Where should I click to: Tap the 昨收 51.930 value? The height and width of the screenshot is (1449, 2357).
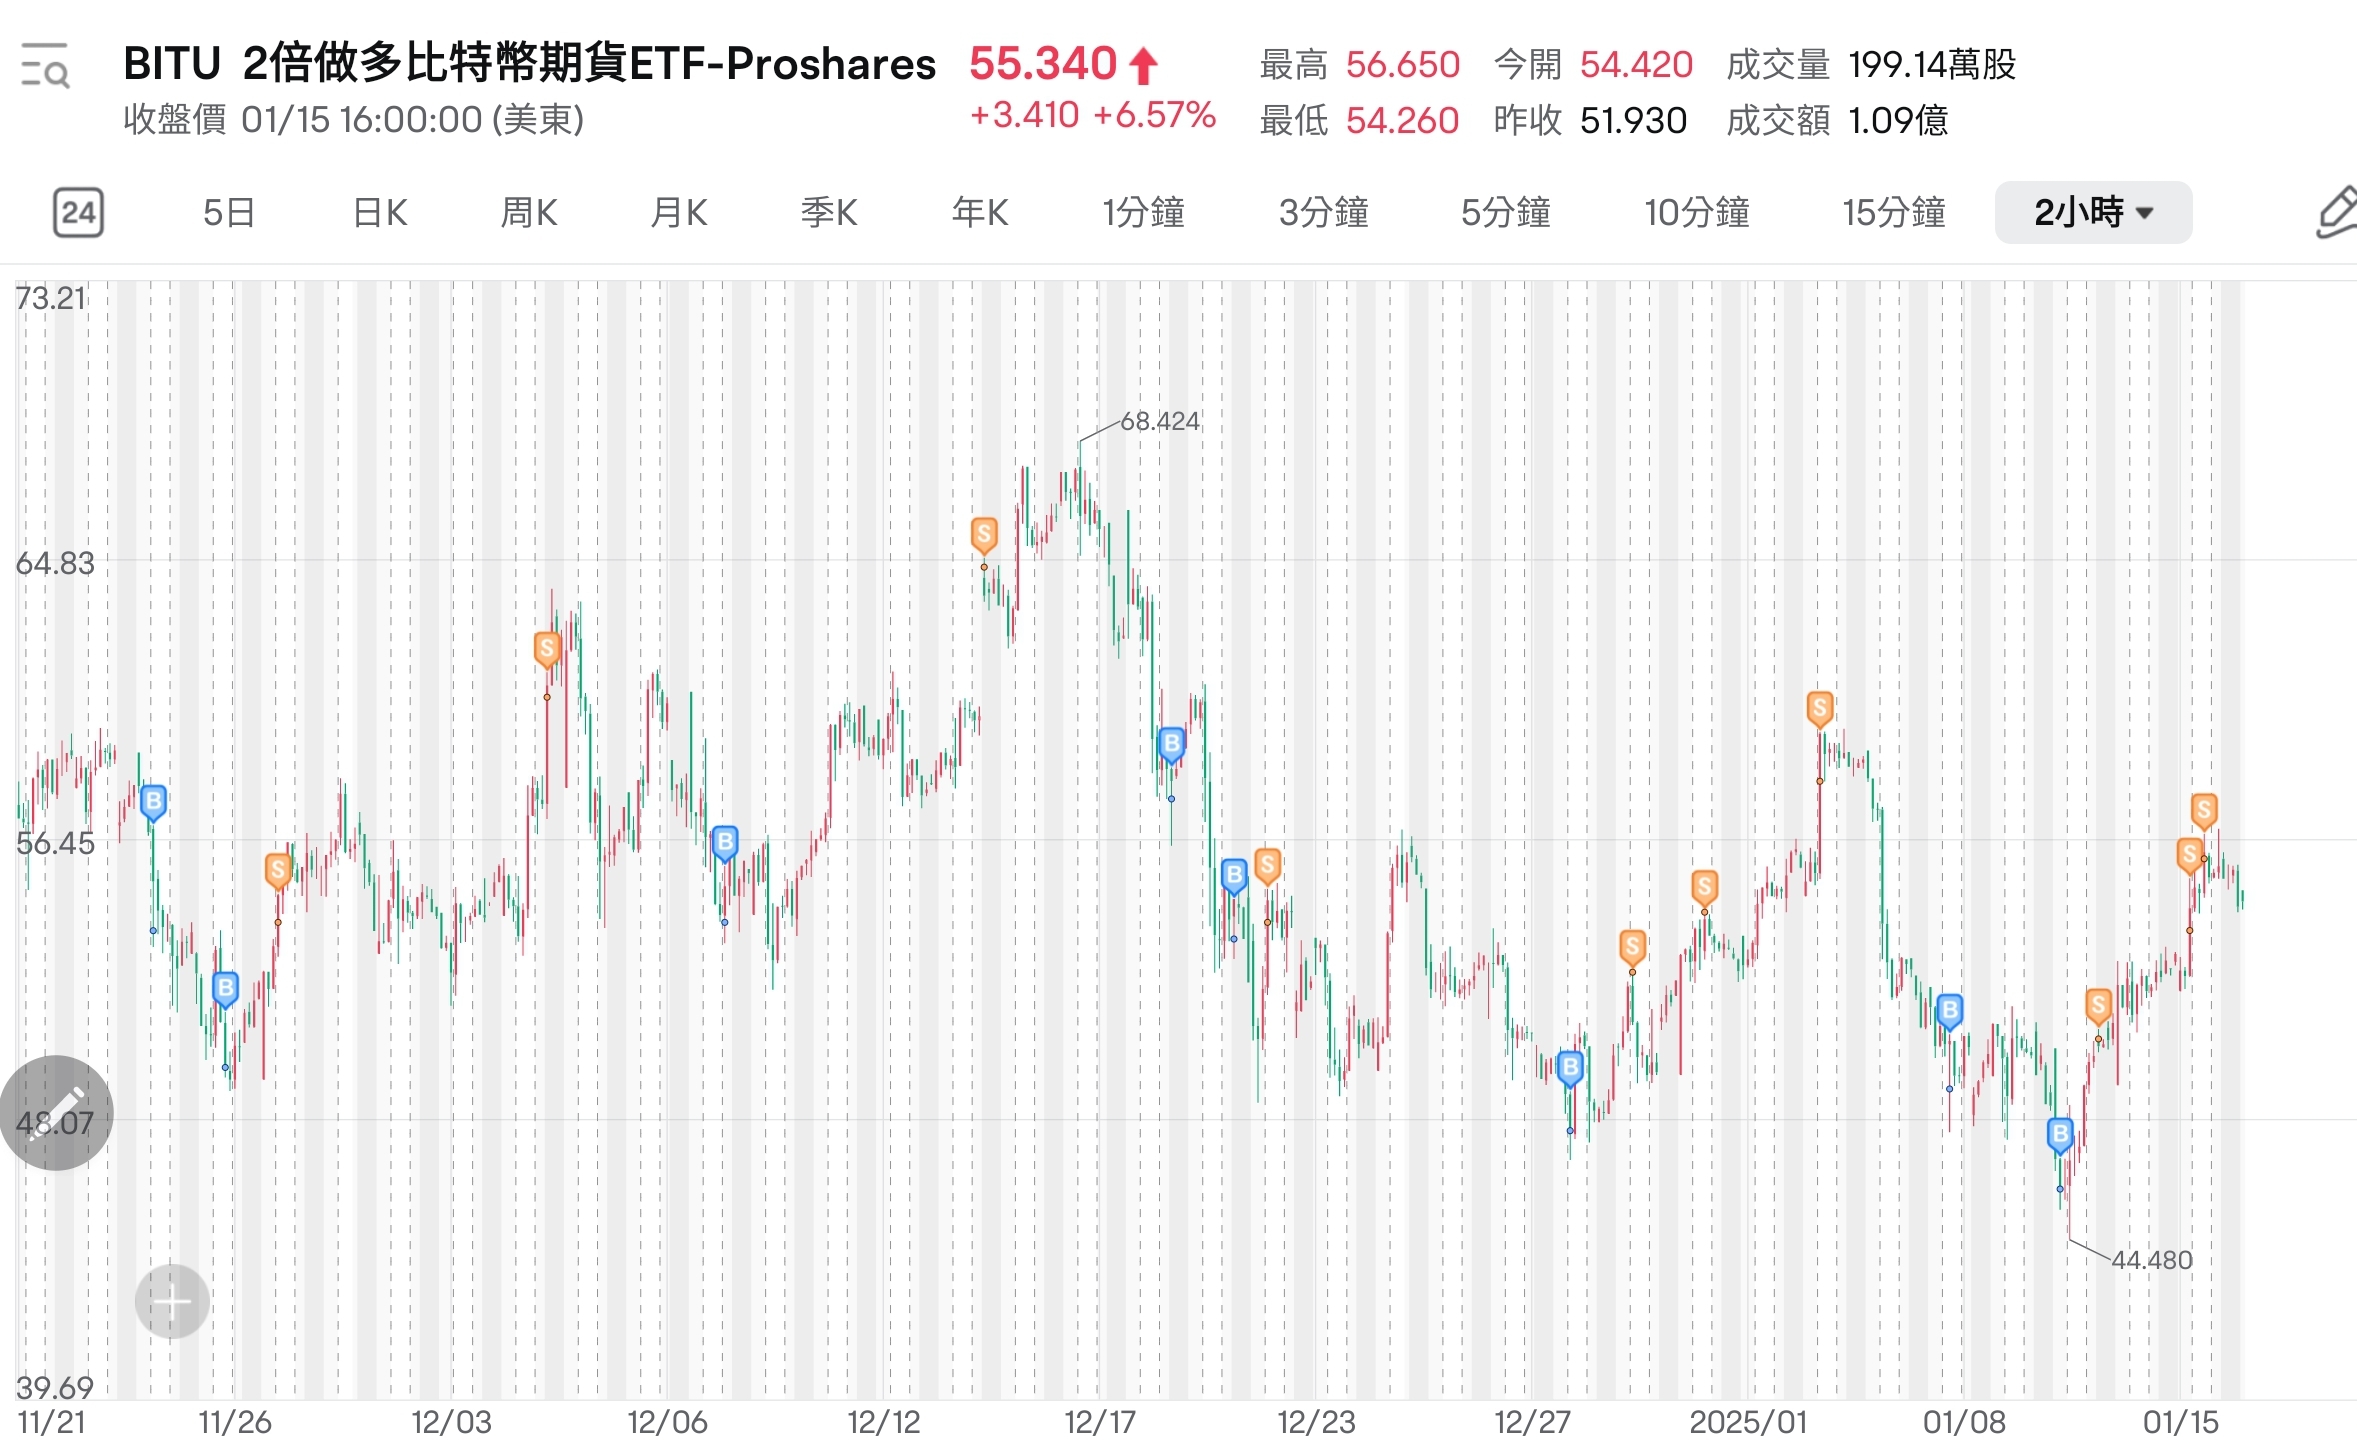(1633, 121)
